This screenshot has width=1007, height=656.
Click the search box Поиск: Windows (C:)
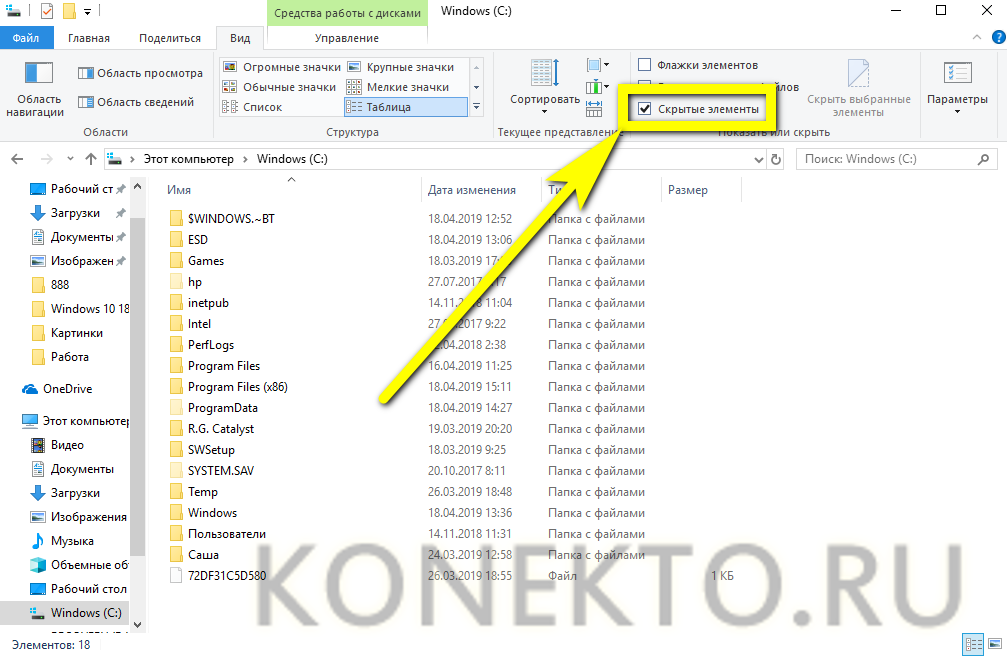[896, 159]
